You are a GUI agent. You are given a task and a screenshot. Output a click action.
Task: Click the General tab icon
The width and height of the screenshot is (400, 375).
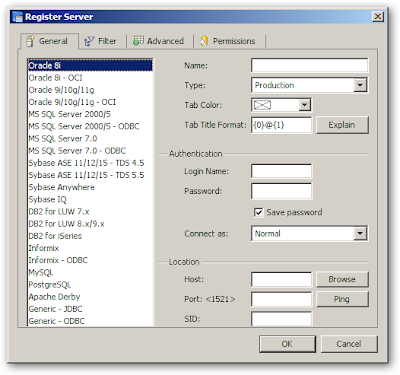click(30, 41)
